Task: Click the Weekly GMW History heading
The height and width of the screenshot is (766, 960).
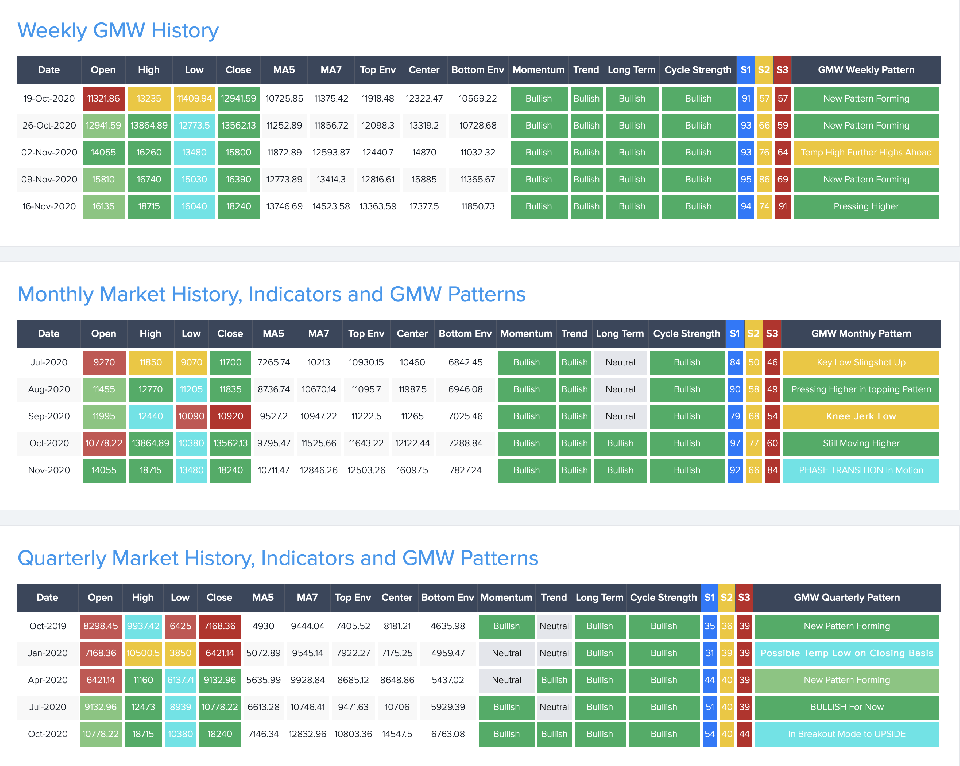Action: 118,30
